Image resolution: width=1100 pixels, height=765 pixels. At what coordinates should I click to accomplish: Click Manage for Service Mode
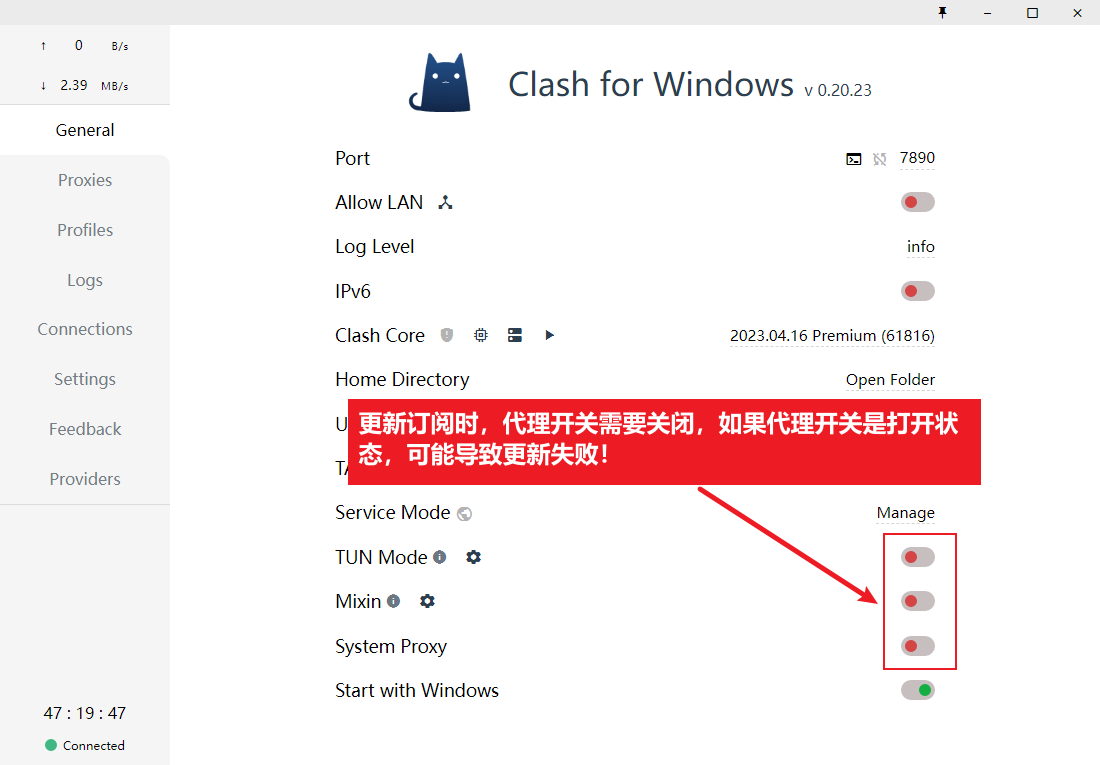click(x=906, y=513)
